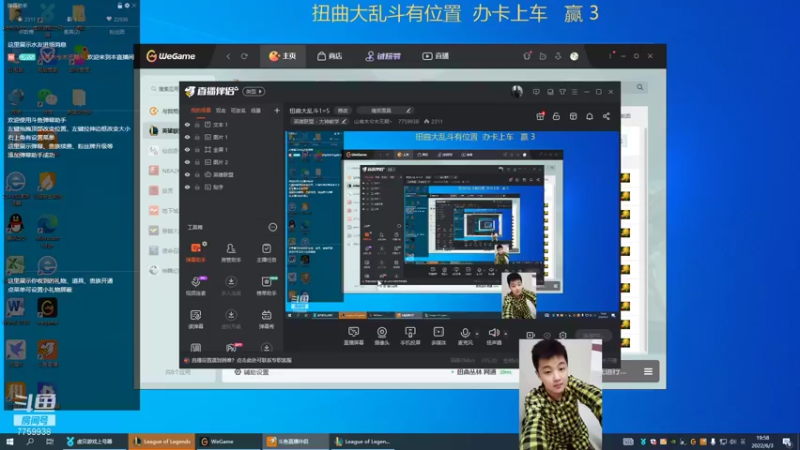Screen dimensions: 800x450
Task: Open the notification bell in the streaming app
Action: [x=589, y=116]
